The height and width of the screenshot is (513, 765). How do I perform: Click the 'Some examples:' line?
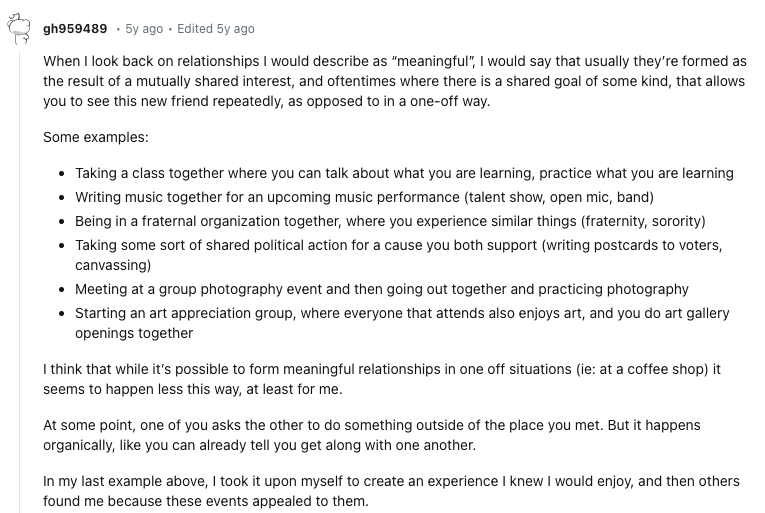[x=96, y=137]
